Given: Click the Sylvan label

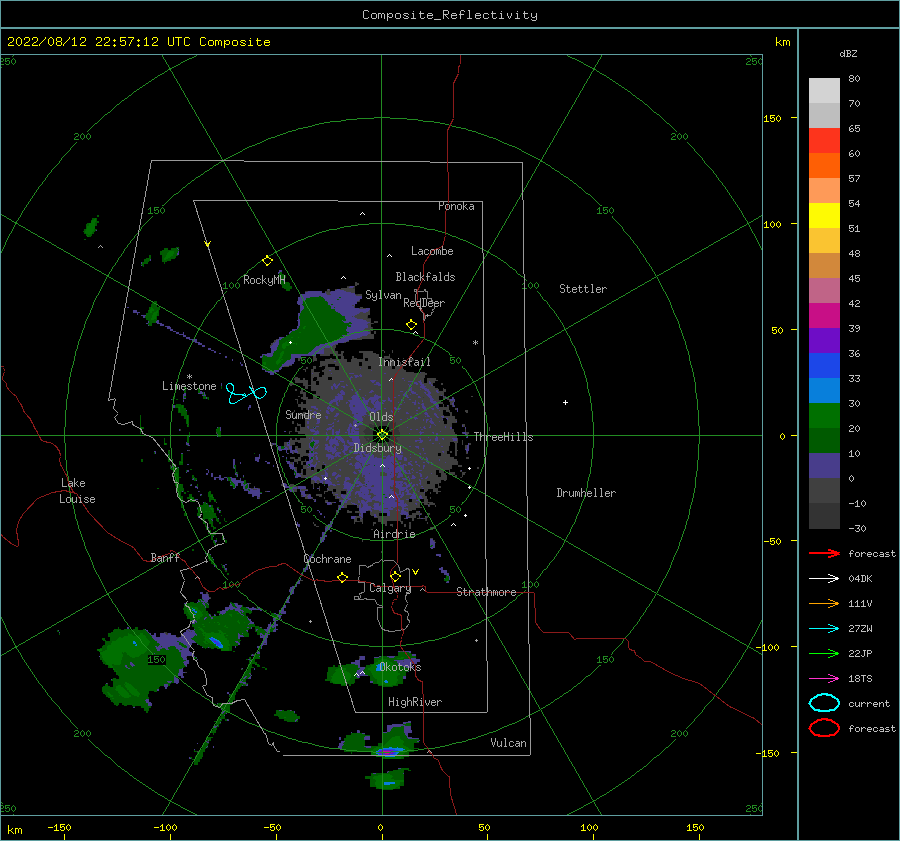Looking at the screenshot, I should pos(383,295).
